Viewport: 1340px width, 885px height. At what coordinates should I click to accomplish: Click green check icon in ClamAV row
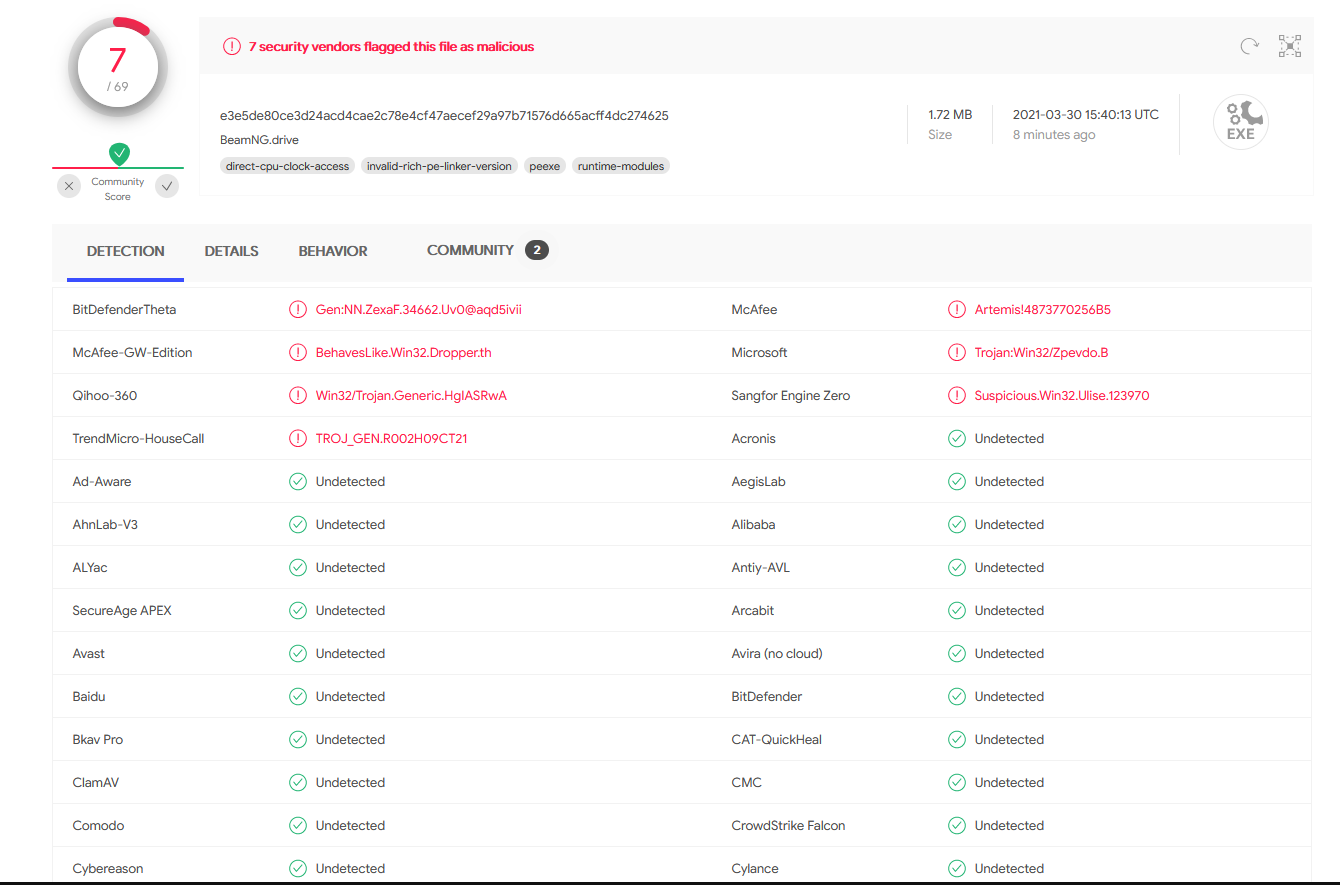click(x=298, y=783)
